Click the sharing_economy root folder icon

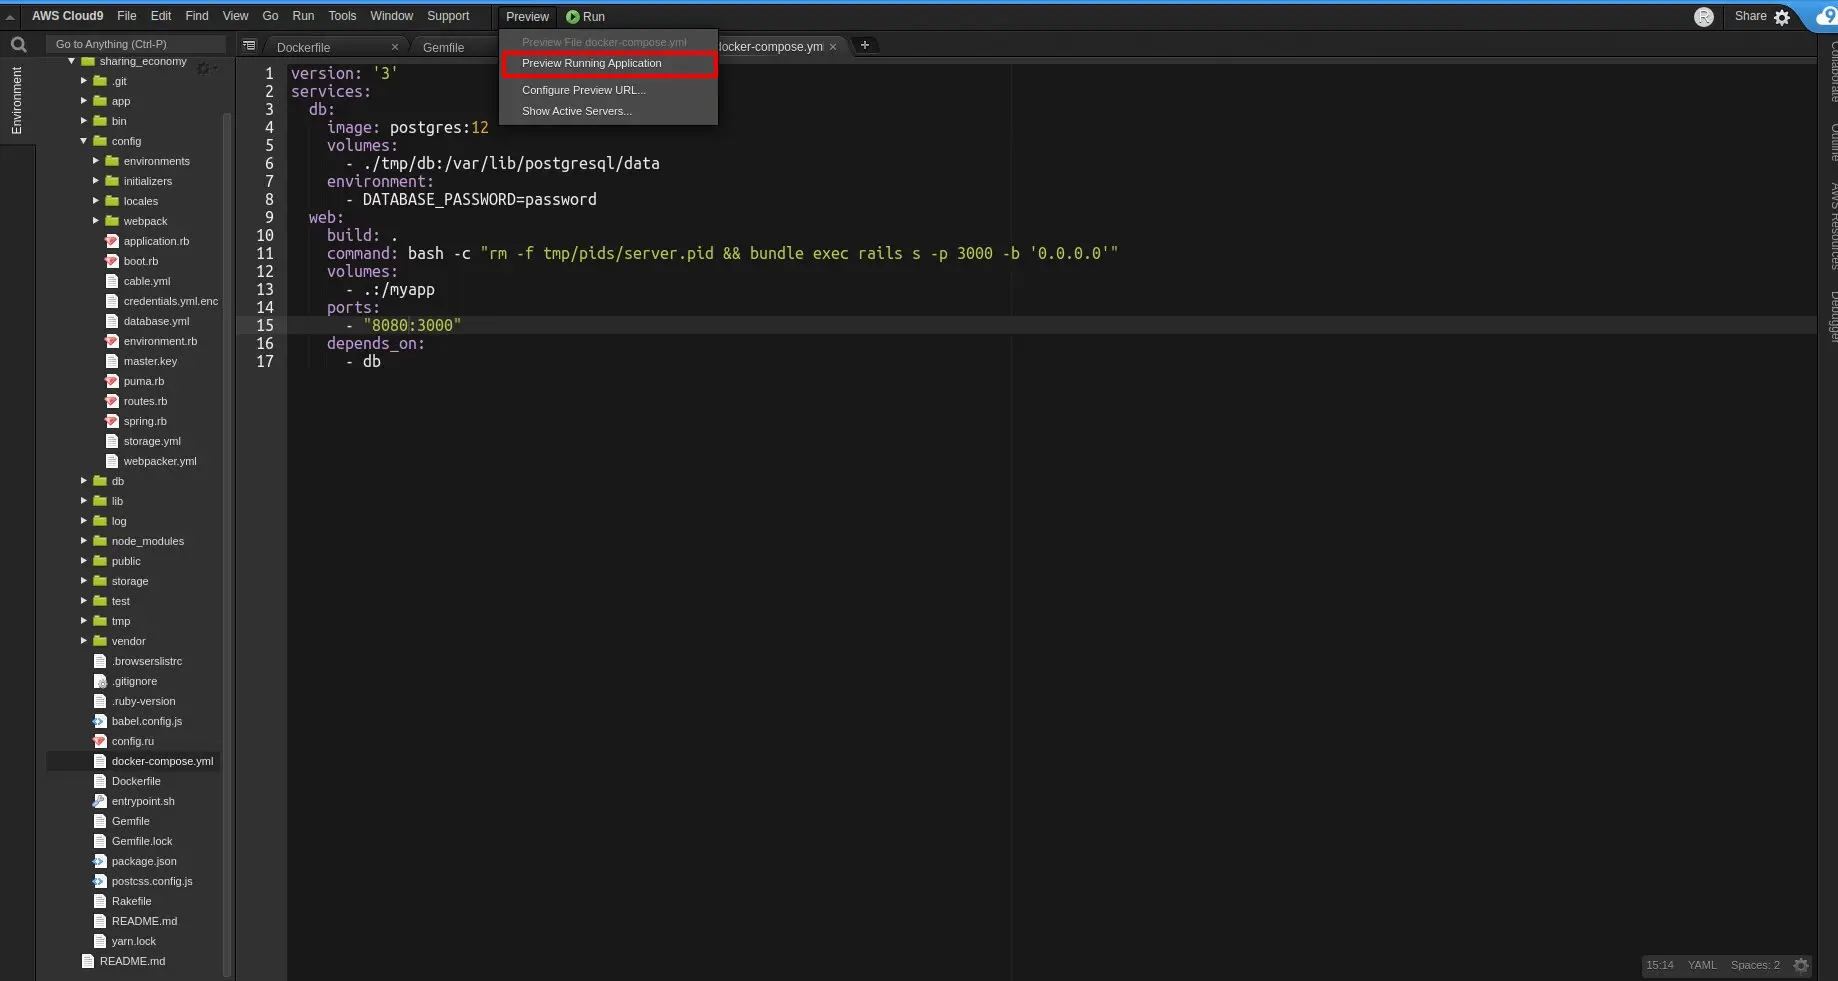88,61
